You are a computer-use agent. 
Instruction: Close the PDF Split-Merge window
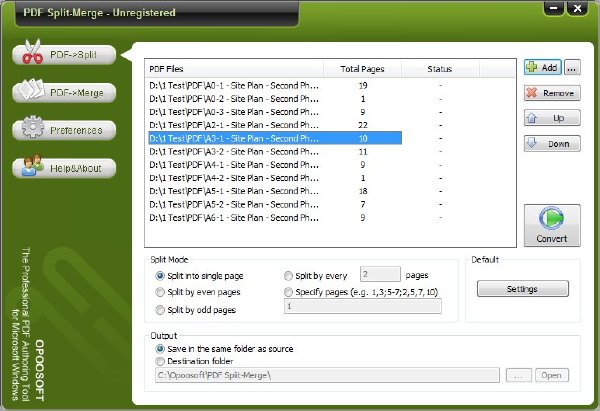pos(577,8)
